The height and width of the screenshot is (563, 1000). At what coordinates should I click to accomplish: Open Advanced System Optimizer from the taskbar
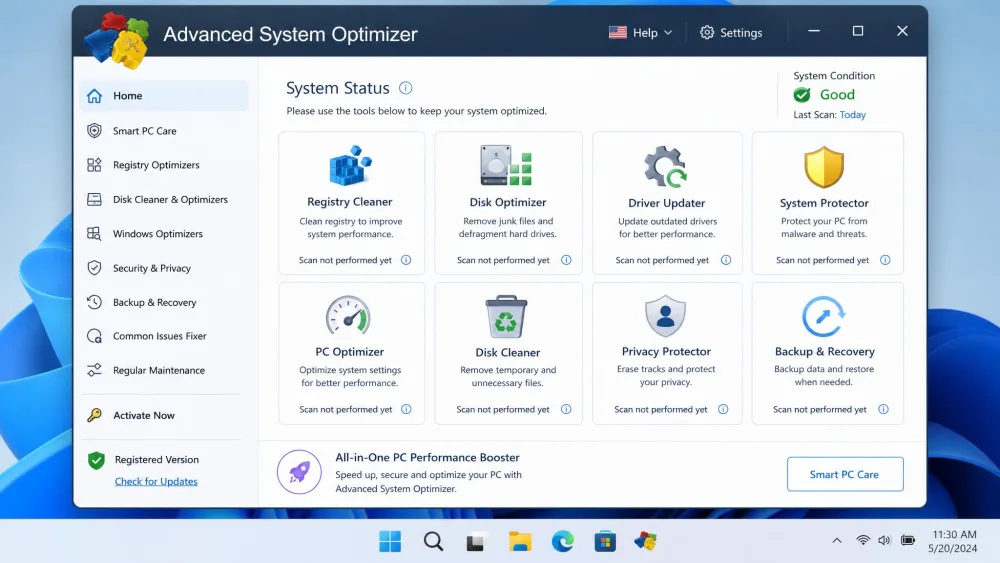(x=645, y=541)
